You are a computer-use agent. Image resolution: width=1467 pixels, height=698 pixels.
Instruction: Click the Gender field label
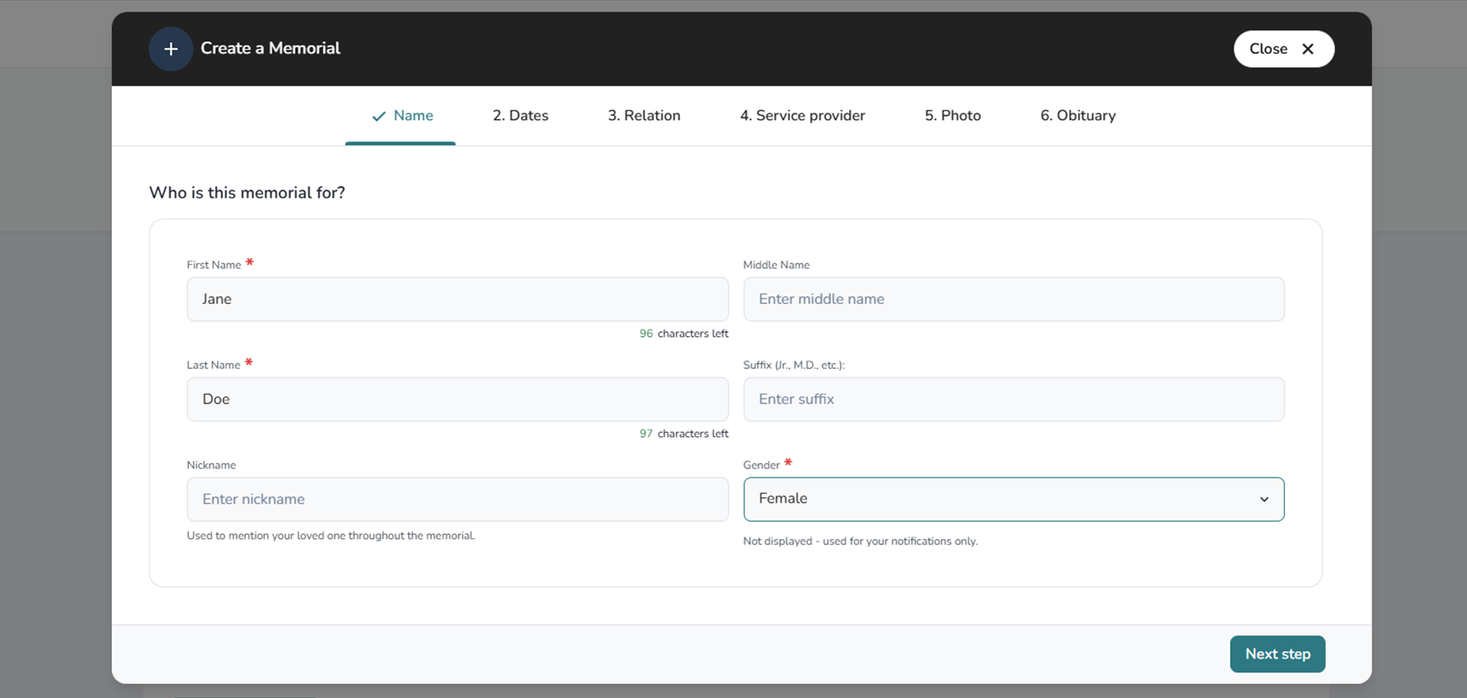point(761,465)
